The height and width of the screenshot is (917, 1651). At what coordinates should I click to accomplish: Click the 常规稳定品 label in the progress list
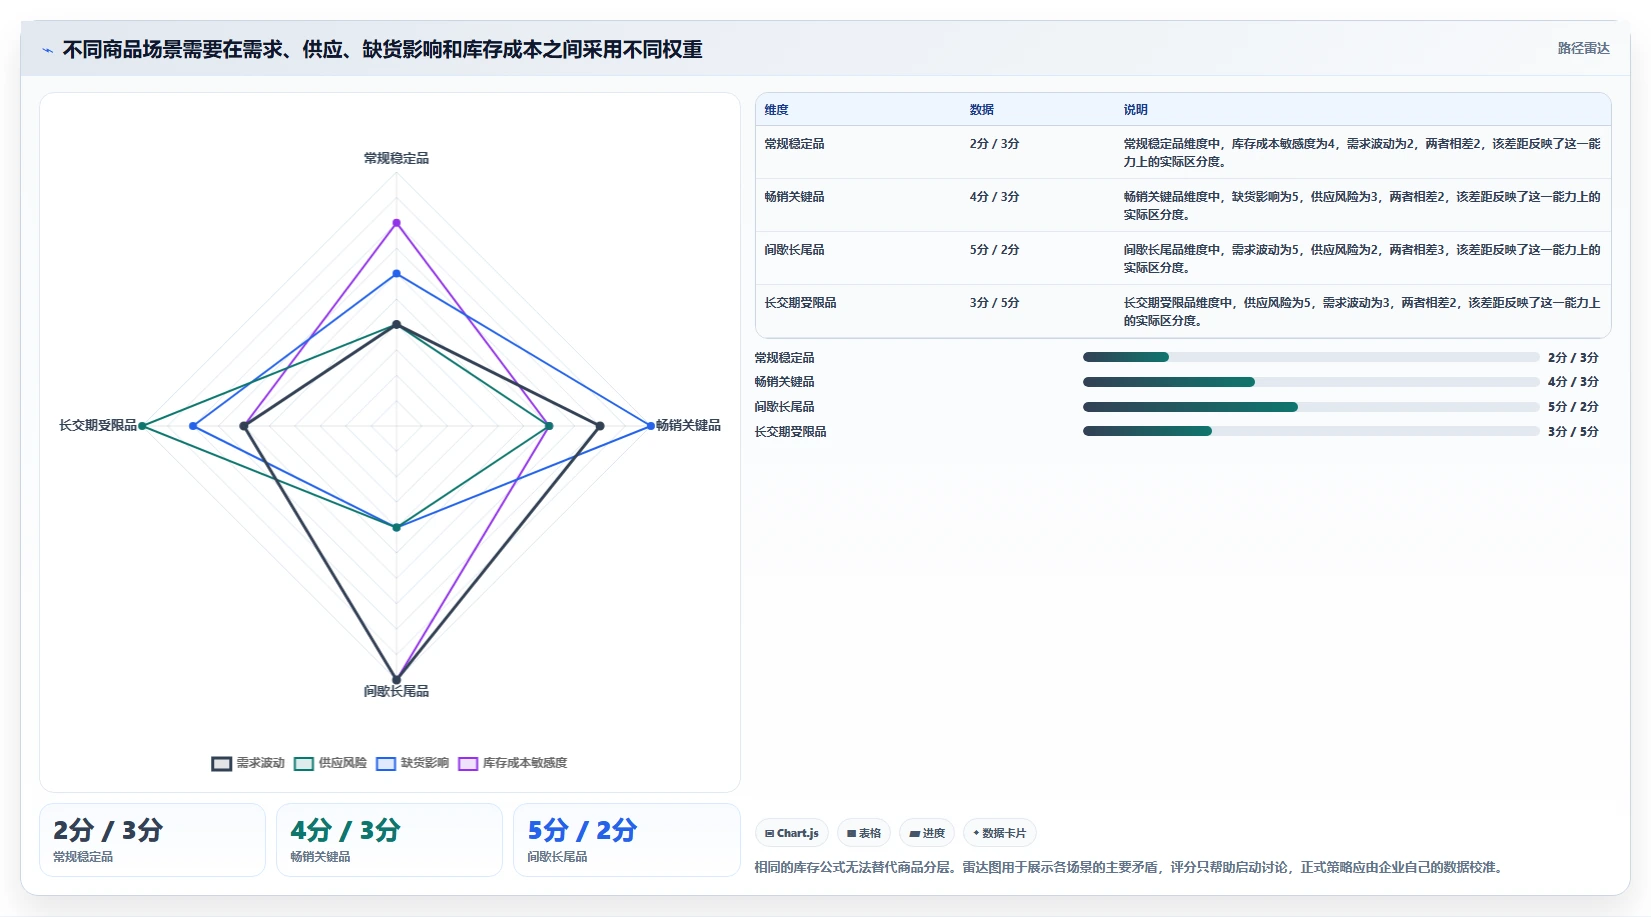pyautogui.click(x=784, y=358)
